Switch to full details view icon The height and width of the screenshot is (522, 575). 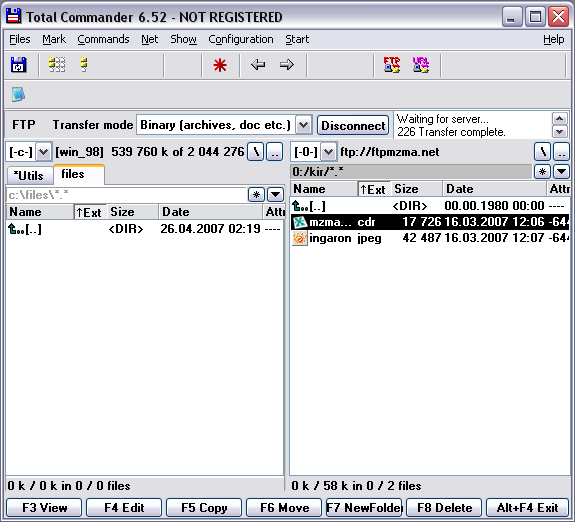84,65
